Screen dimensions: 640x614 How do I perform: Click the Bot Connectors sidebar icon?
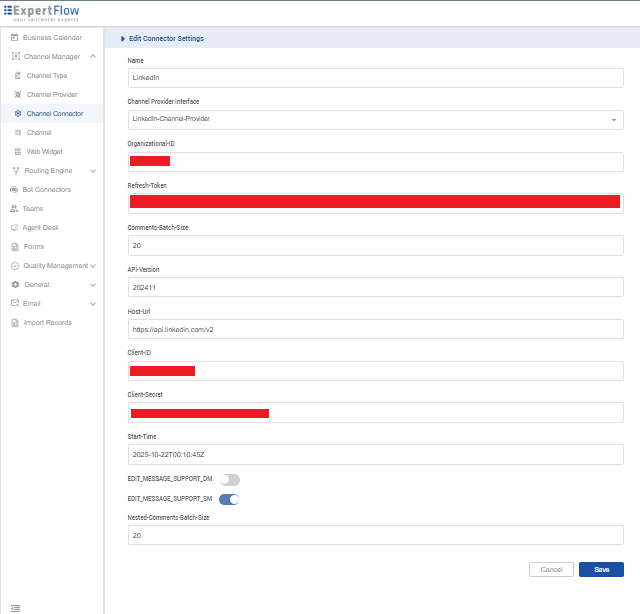click(13, 190)
